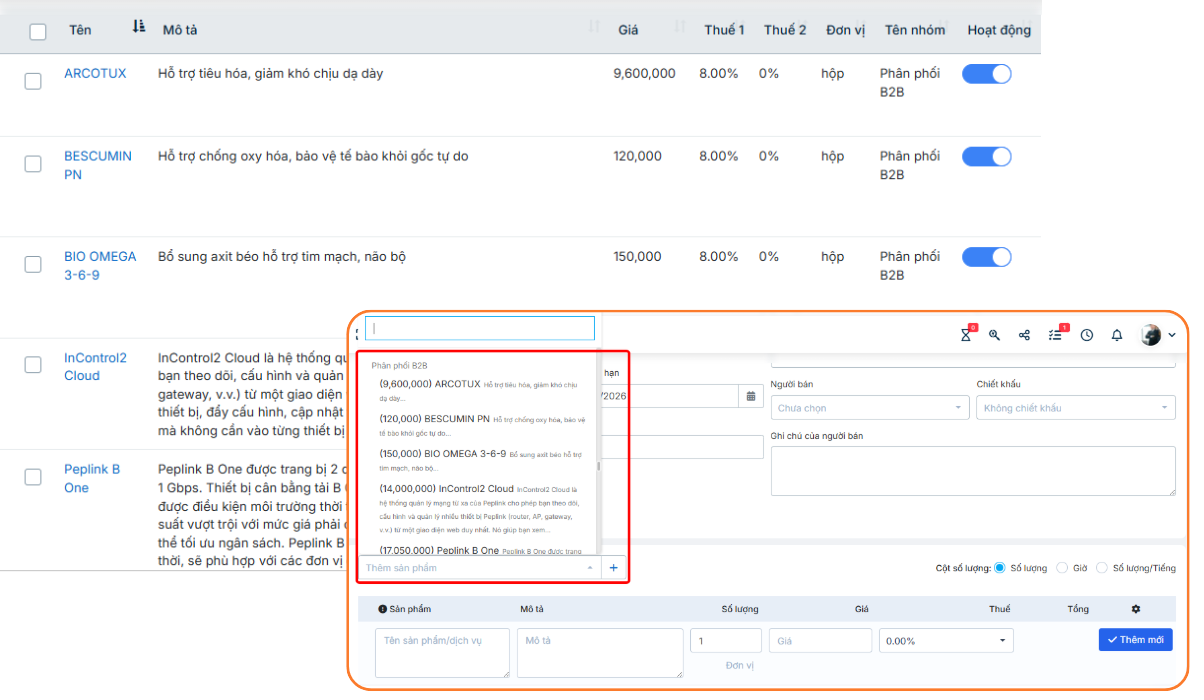Focus the Mô tả textarea in items row
This screenshot has height=700, width=1204.
[600, 653]
